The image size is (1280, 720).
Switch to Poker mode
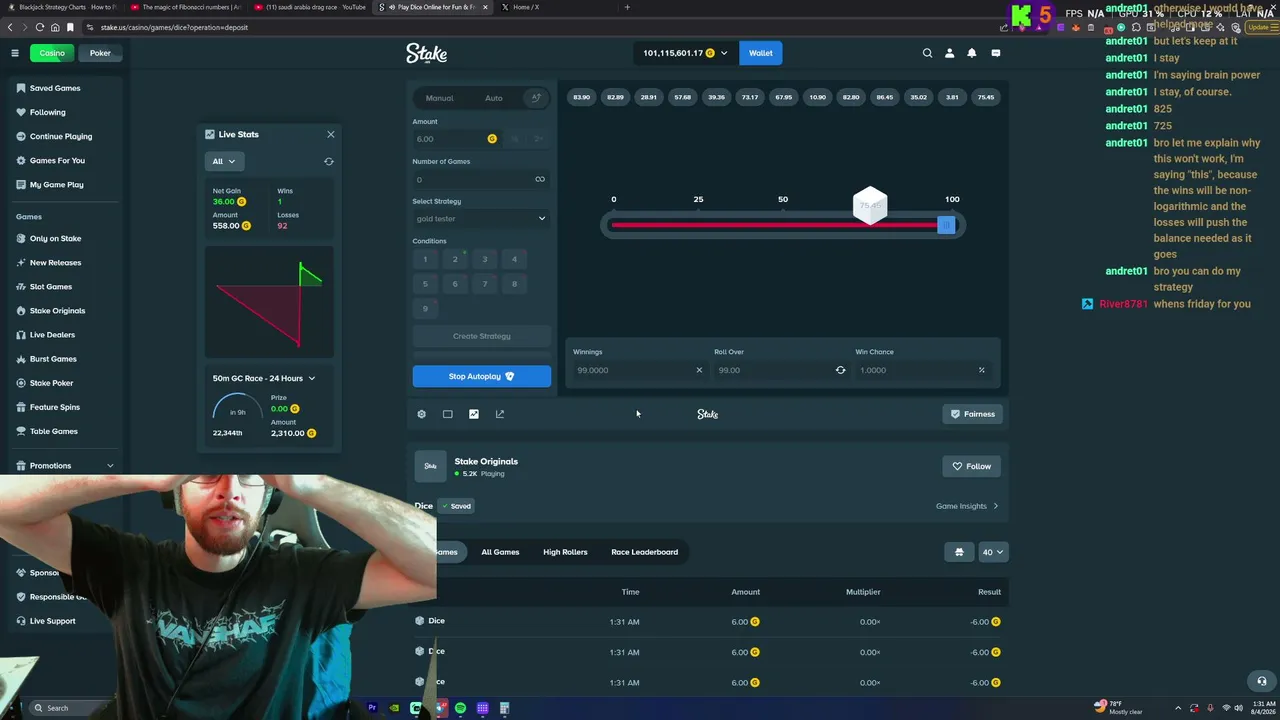[x=100, y=53]
